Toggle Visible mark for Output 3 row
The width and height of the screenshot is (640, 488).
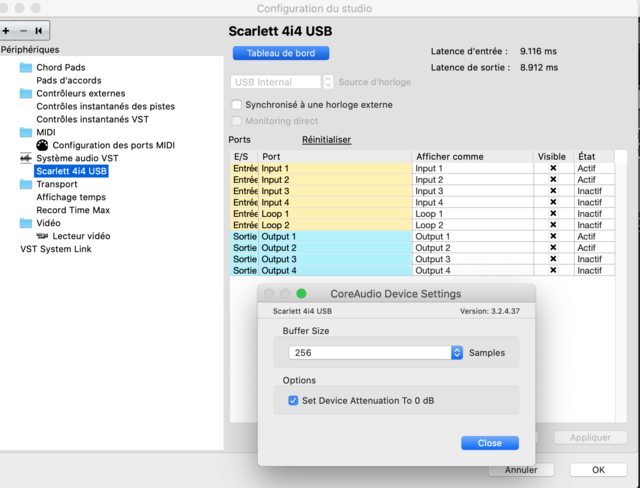[x=553, y=259]
